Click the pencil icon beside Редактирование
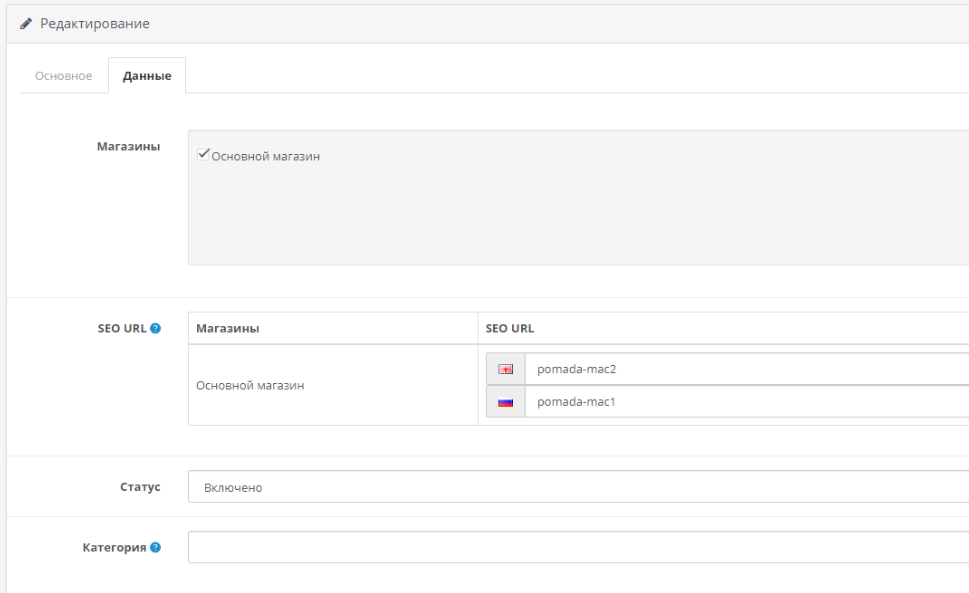 tap(26, 23)
